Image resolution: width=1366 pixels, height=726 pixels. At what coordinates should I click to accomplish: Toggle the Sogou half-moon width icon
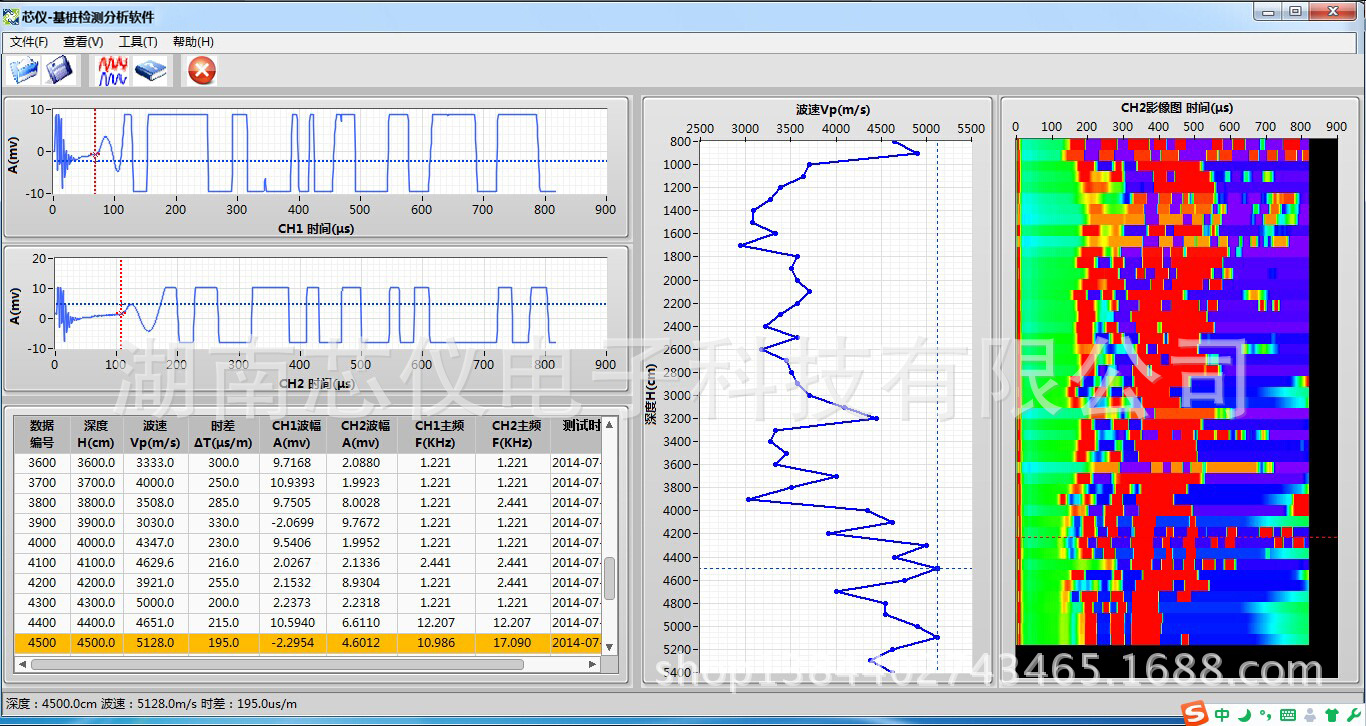(x=1246, y=714)
